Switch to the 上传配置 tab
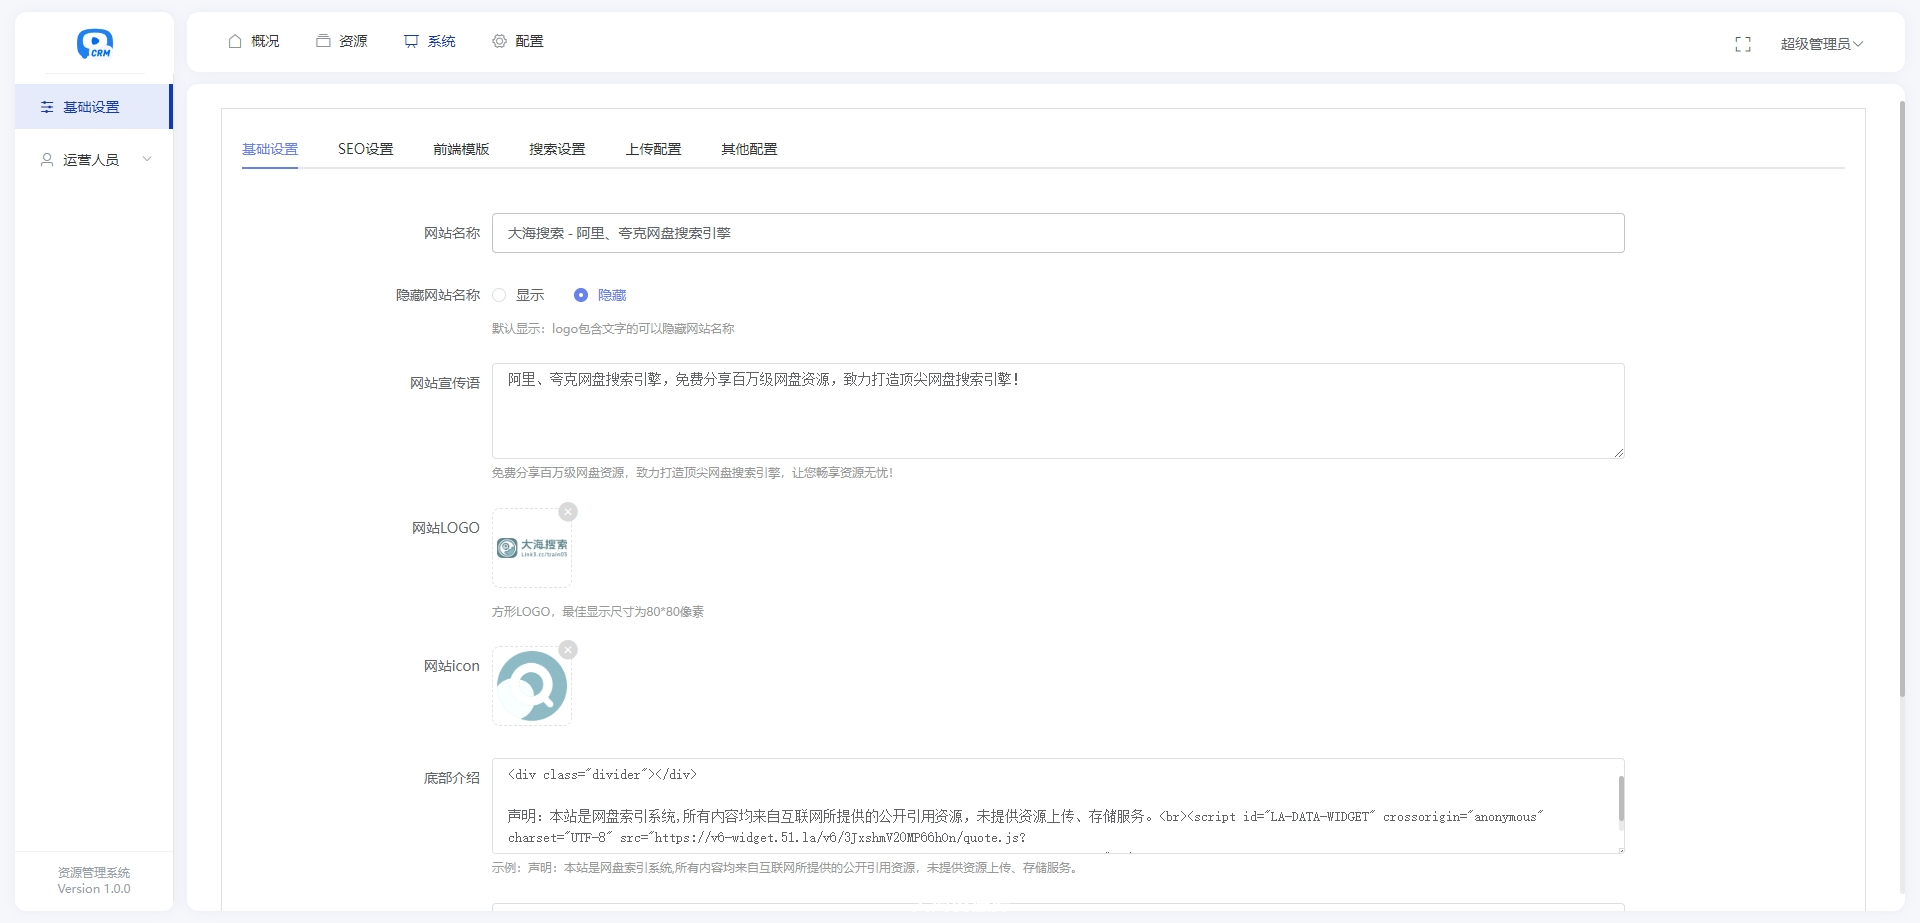The image size is (1920, 923). [653, 149]
